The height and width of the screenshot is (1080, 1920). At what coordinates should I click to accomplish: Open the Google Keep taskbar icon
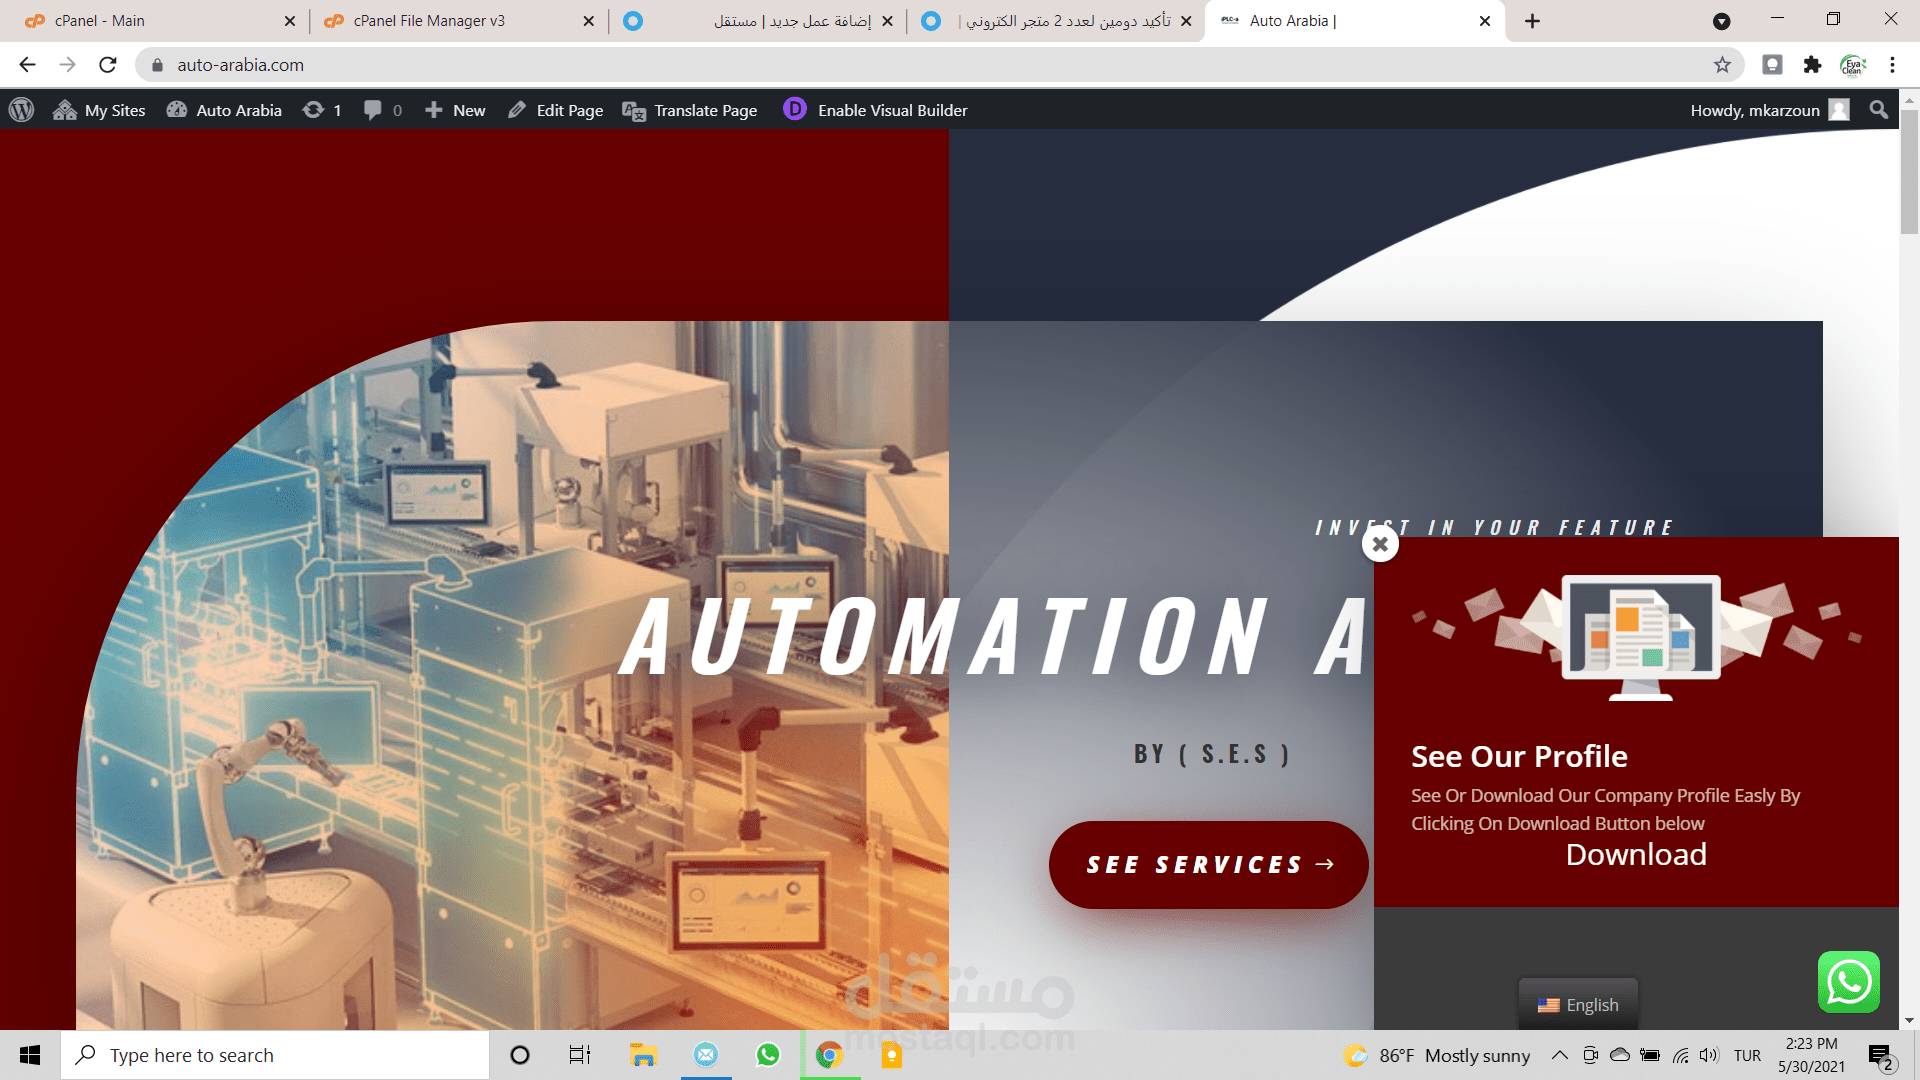click(891, 1055)
